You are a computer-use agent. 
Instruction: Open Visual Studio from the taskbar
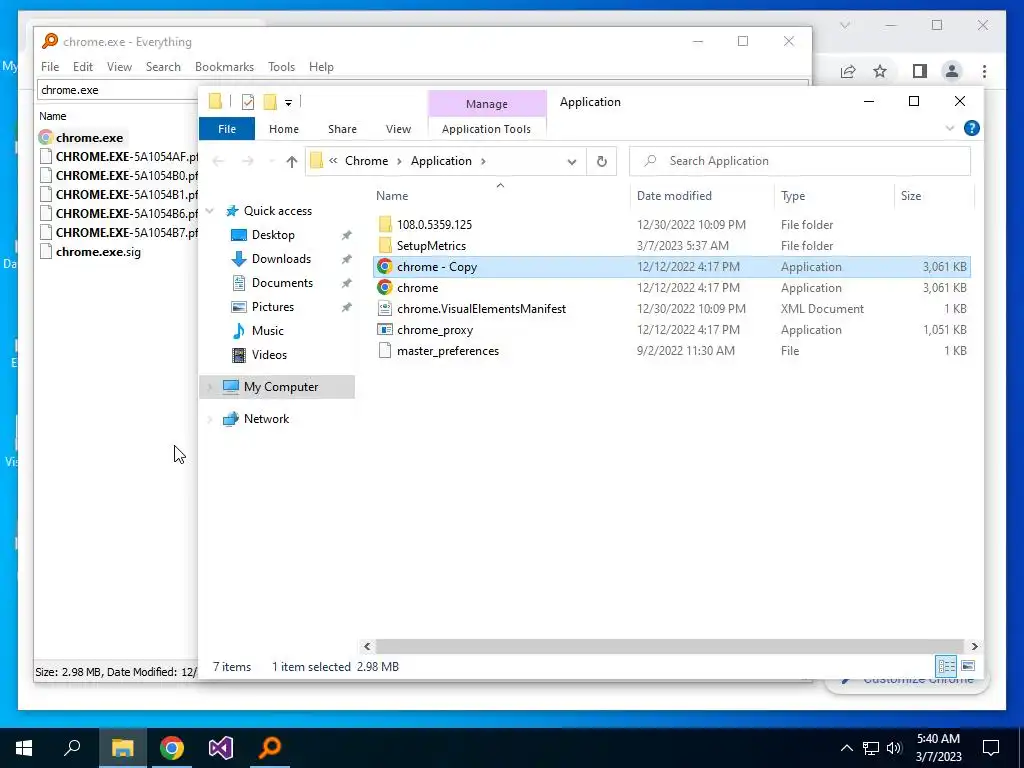pyautogui.click(x=221, y=748)
